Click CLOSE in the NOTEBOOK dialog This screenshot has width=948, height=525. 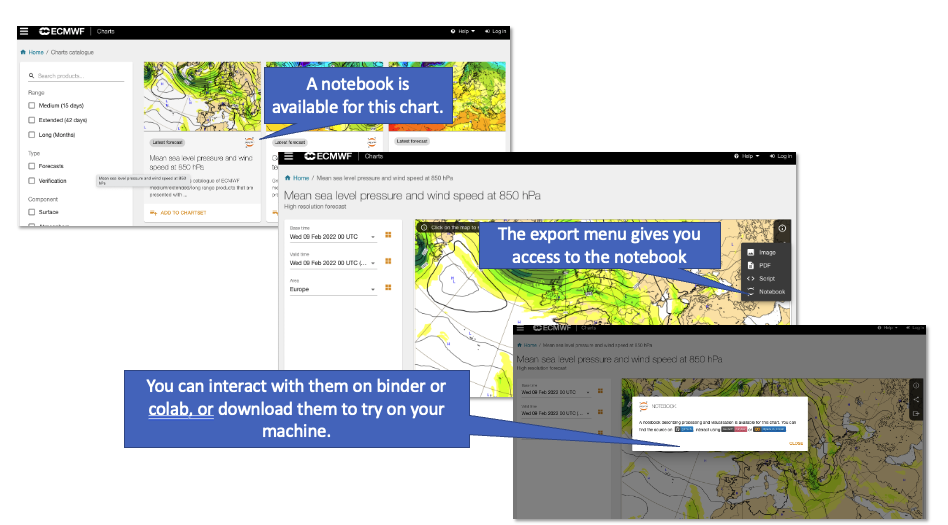pos(796,443)
